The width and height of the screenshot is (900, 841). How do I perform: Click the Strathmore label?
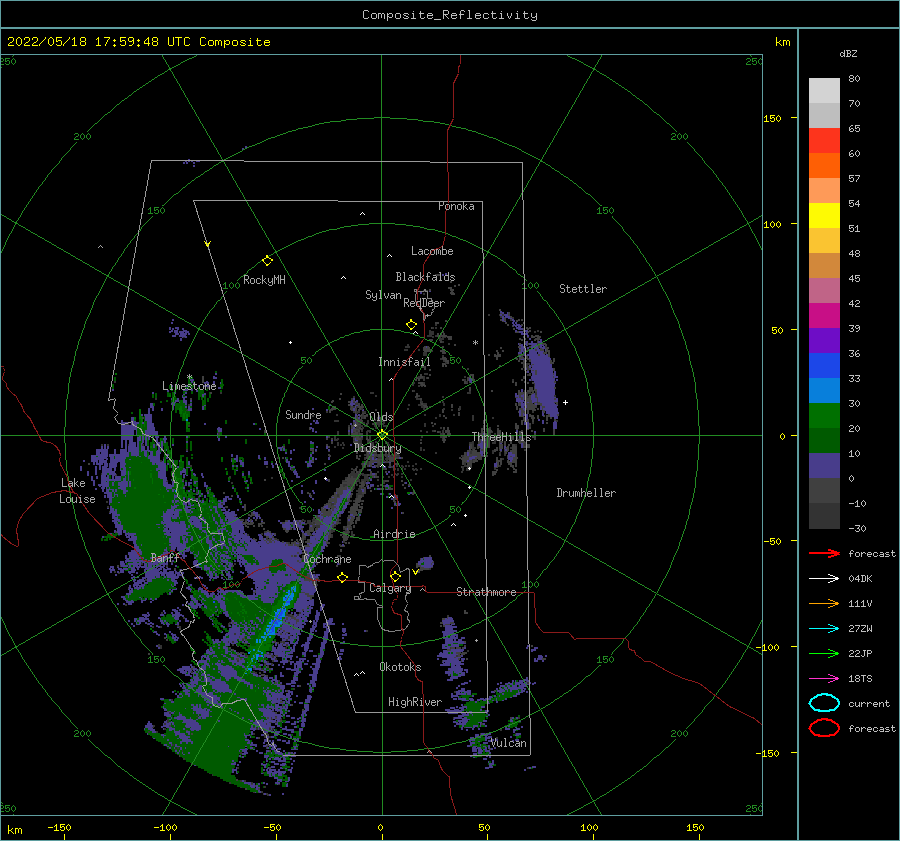tap(486, 592)
